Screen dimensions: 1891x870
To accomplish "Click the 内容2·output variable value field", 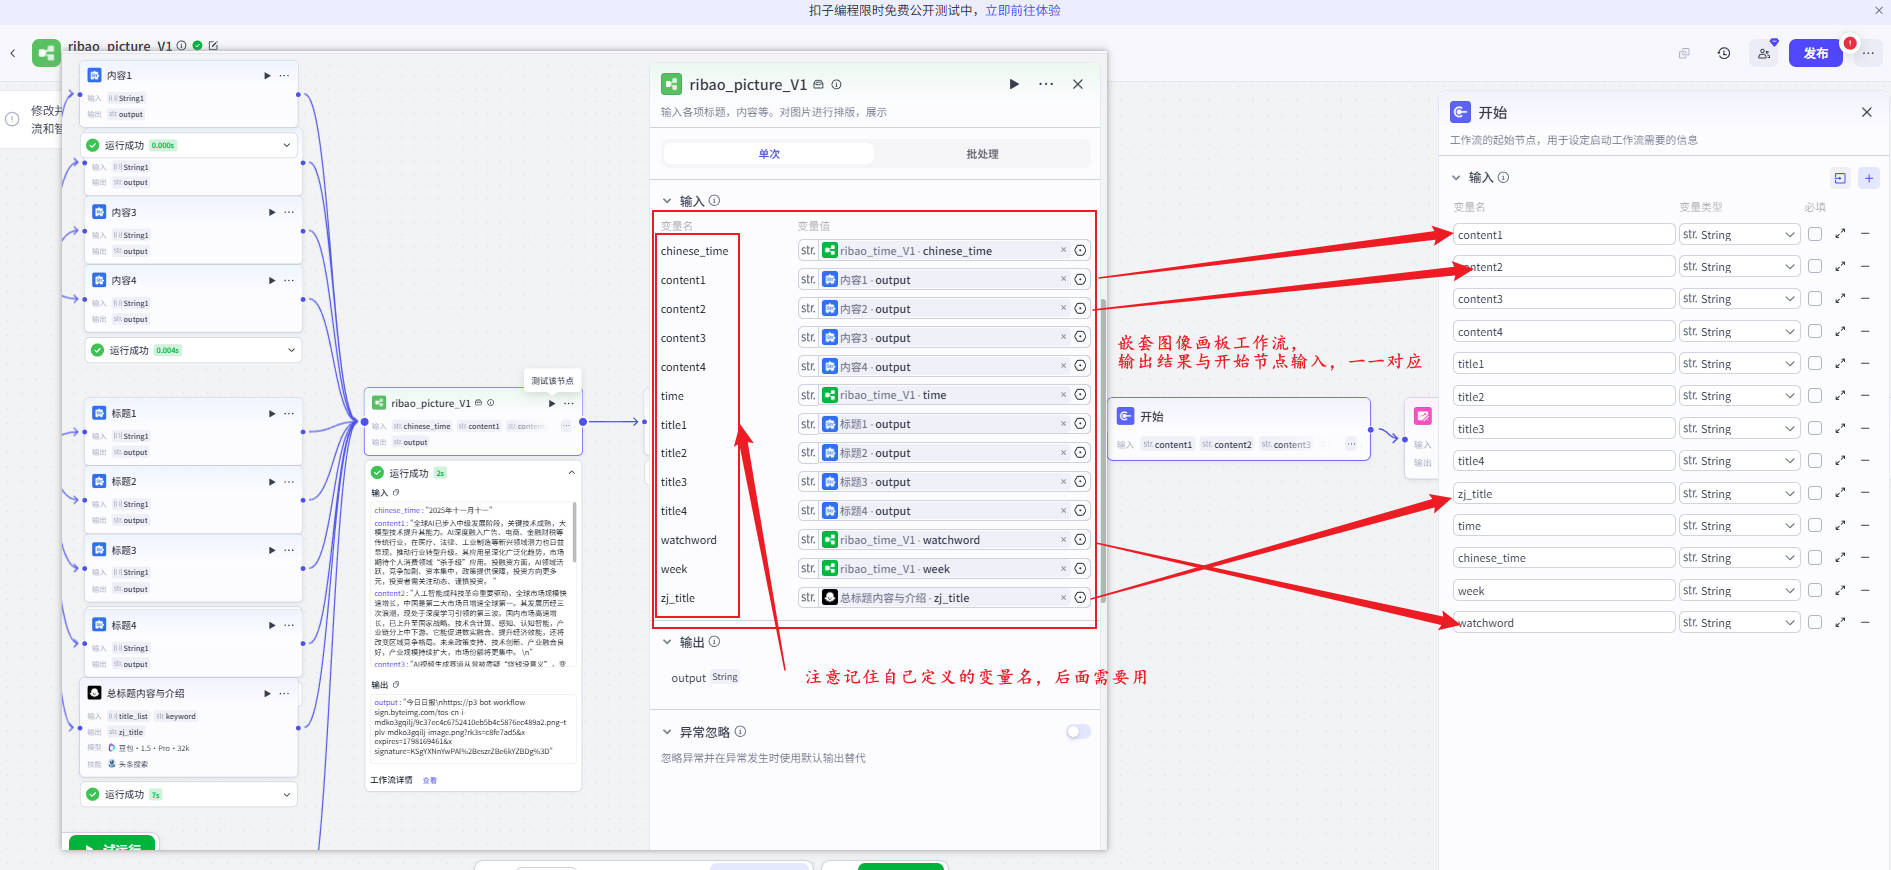I will pyautogui.click(x=944, y=308).
